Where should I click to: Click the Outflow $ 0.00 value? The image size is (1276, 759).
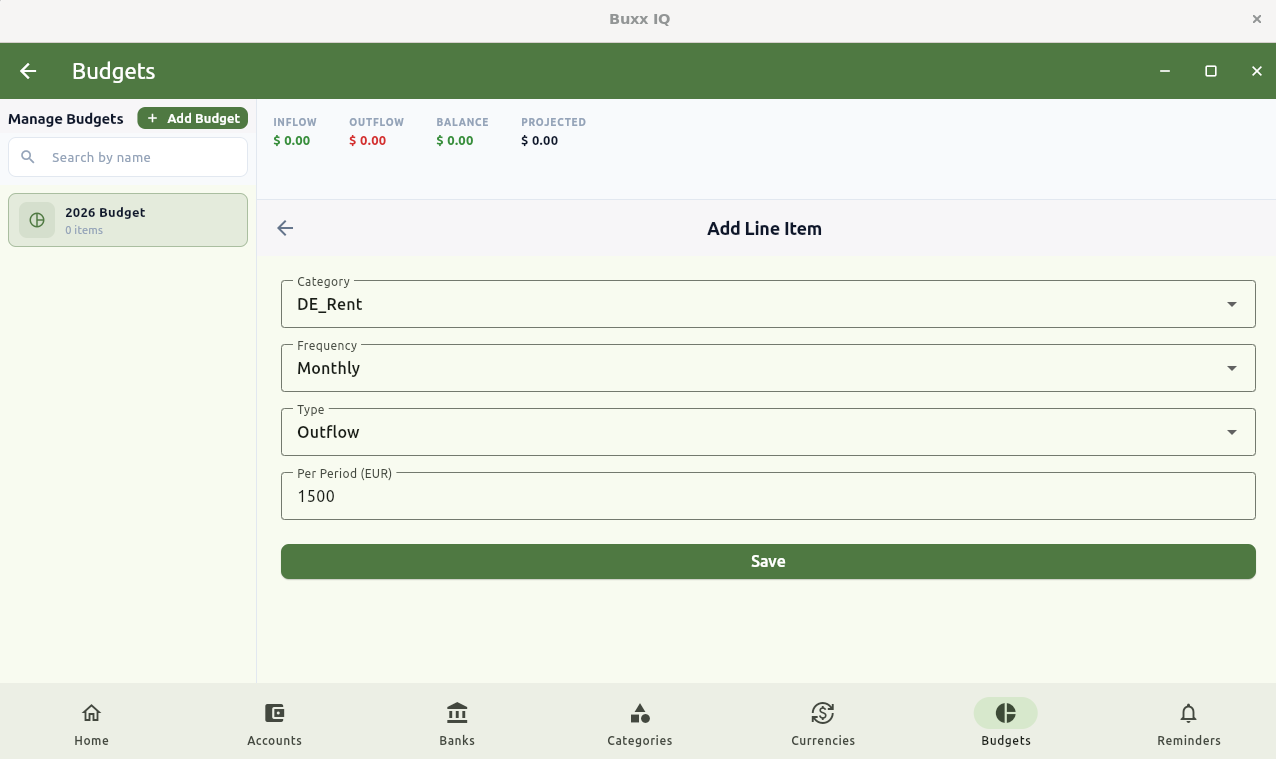click(x=367, y=141)
